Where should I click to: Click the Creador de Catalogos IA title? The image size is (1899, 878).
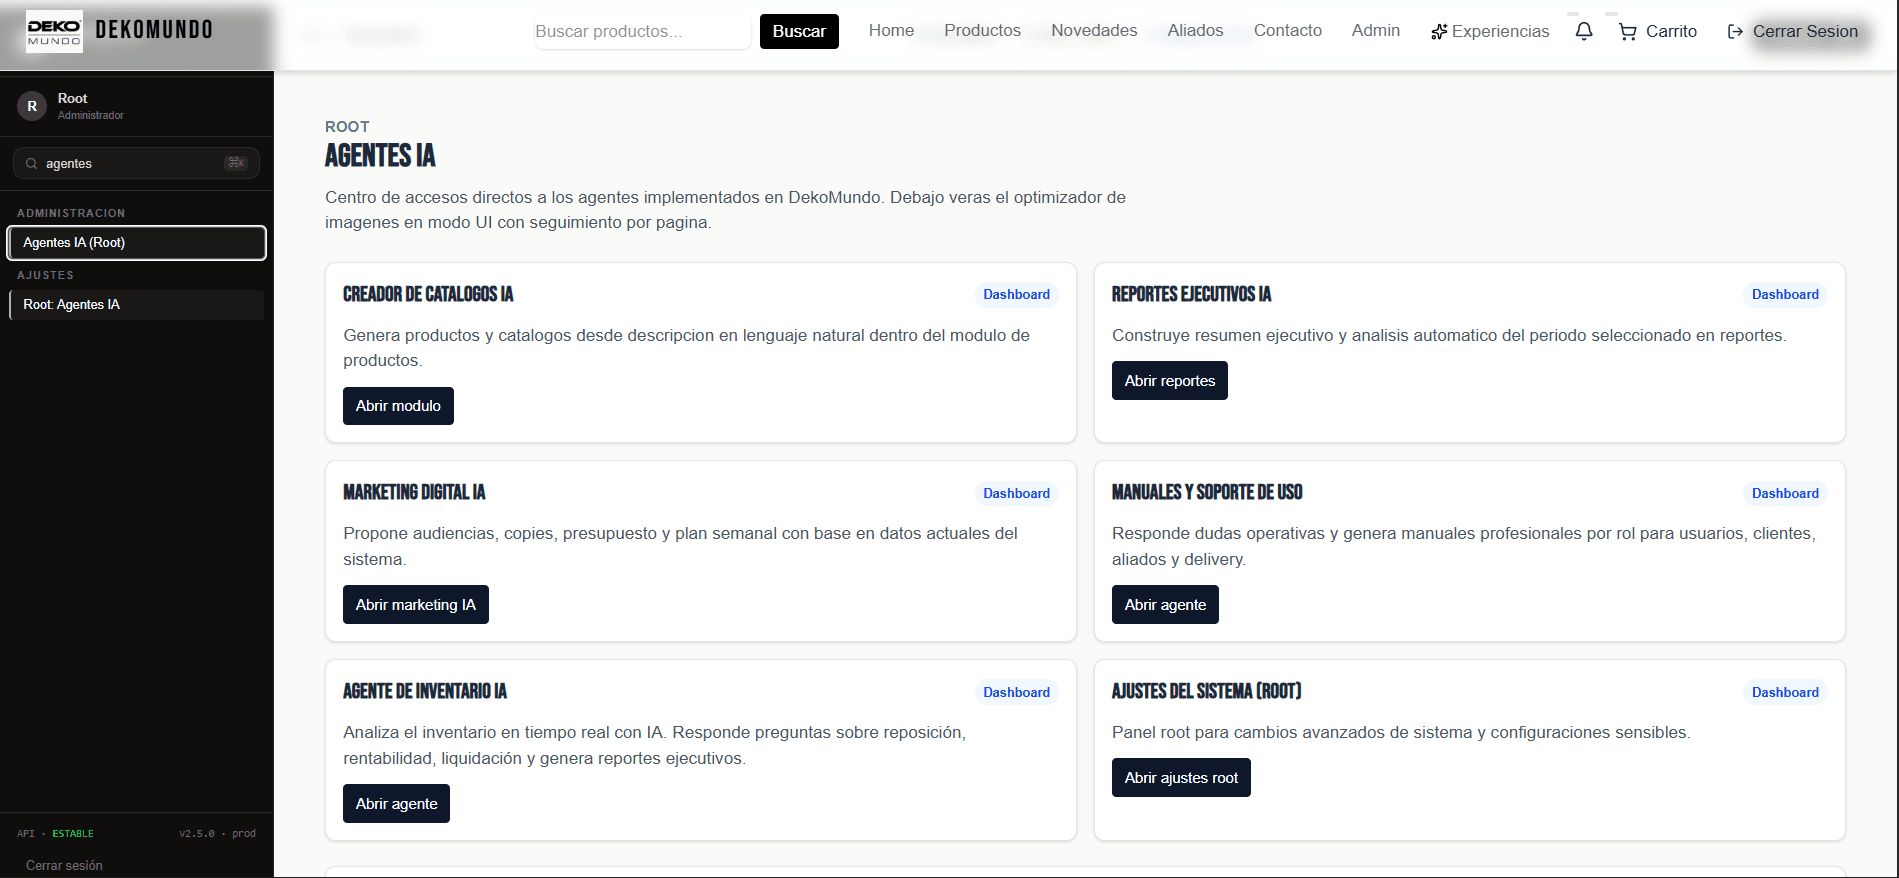[x=428, y=294]
